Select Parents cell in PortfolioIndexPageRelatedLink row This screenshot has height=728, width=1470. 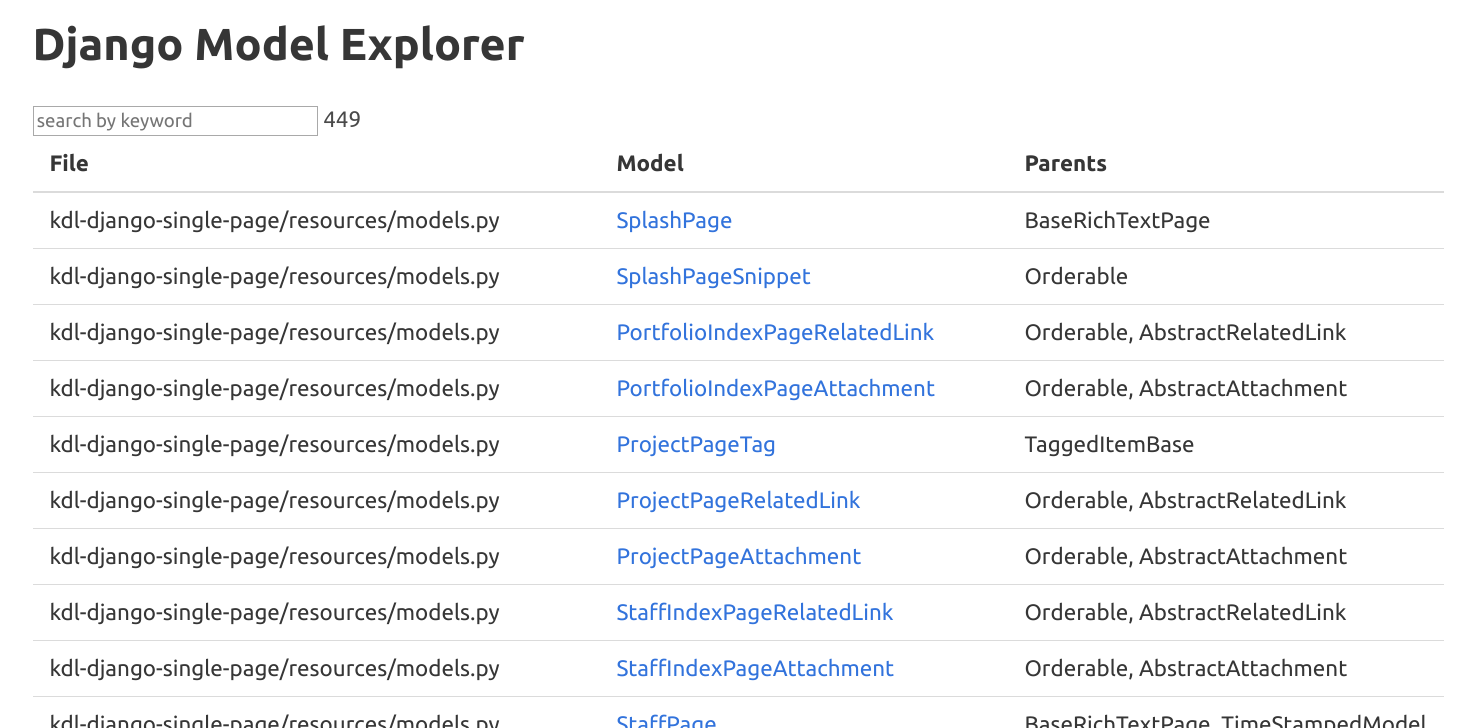point(1185,333)
